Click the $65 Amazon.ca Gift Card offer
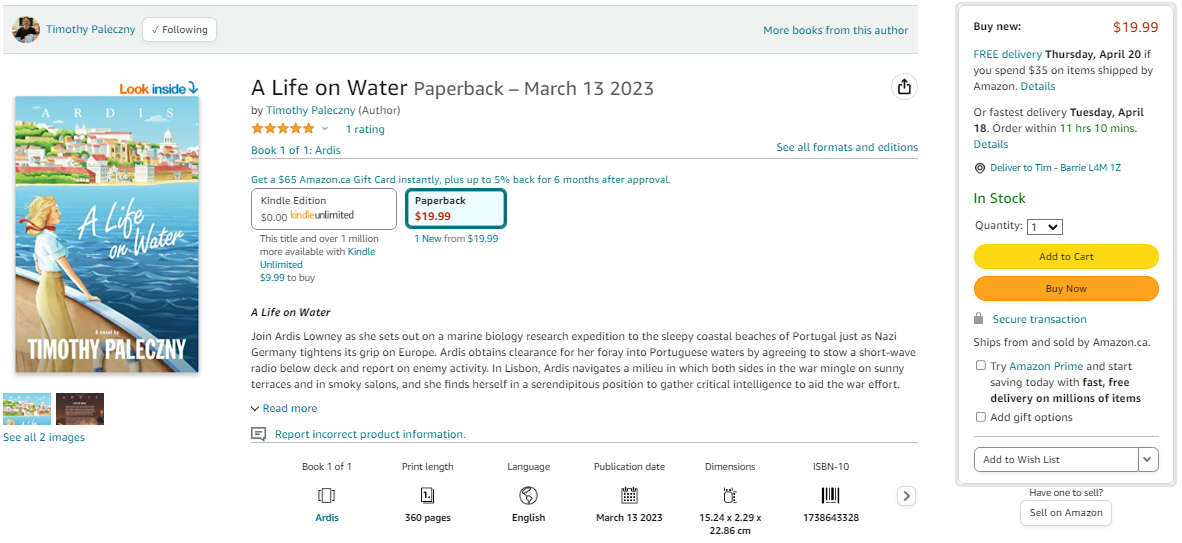 pyautogui.click(x=461, y=179)
